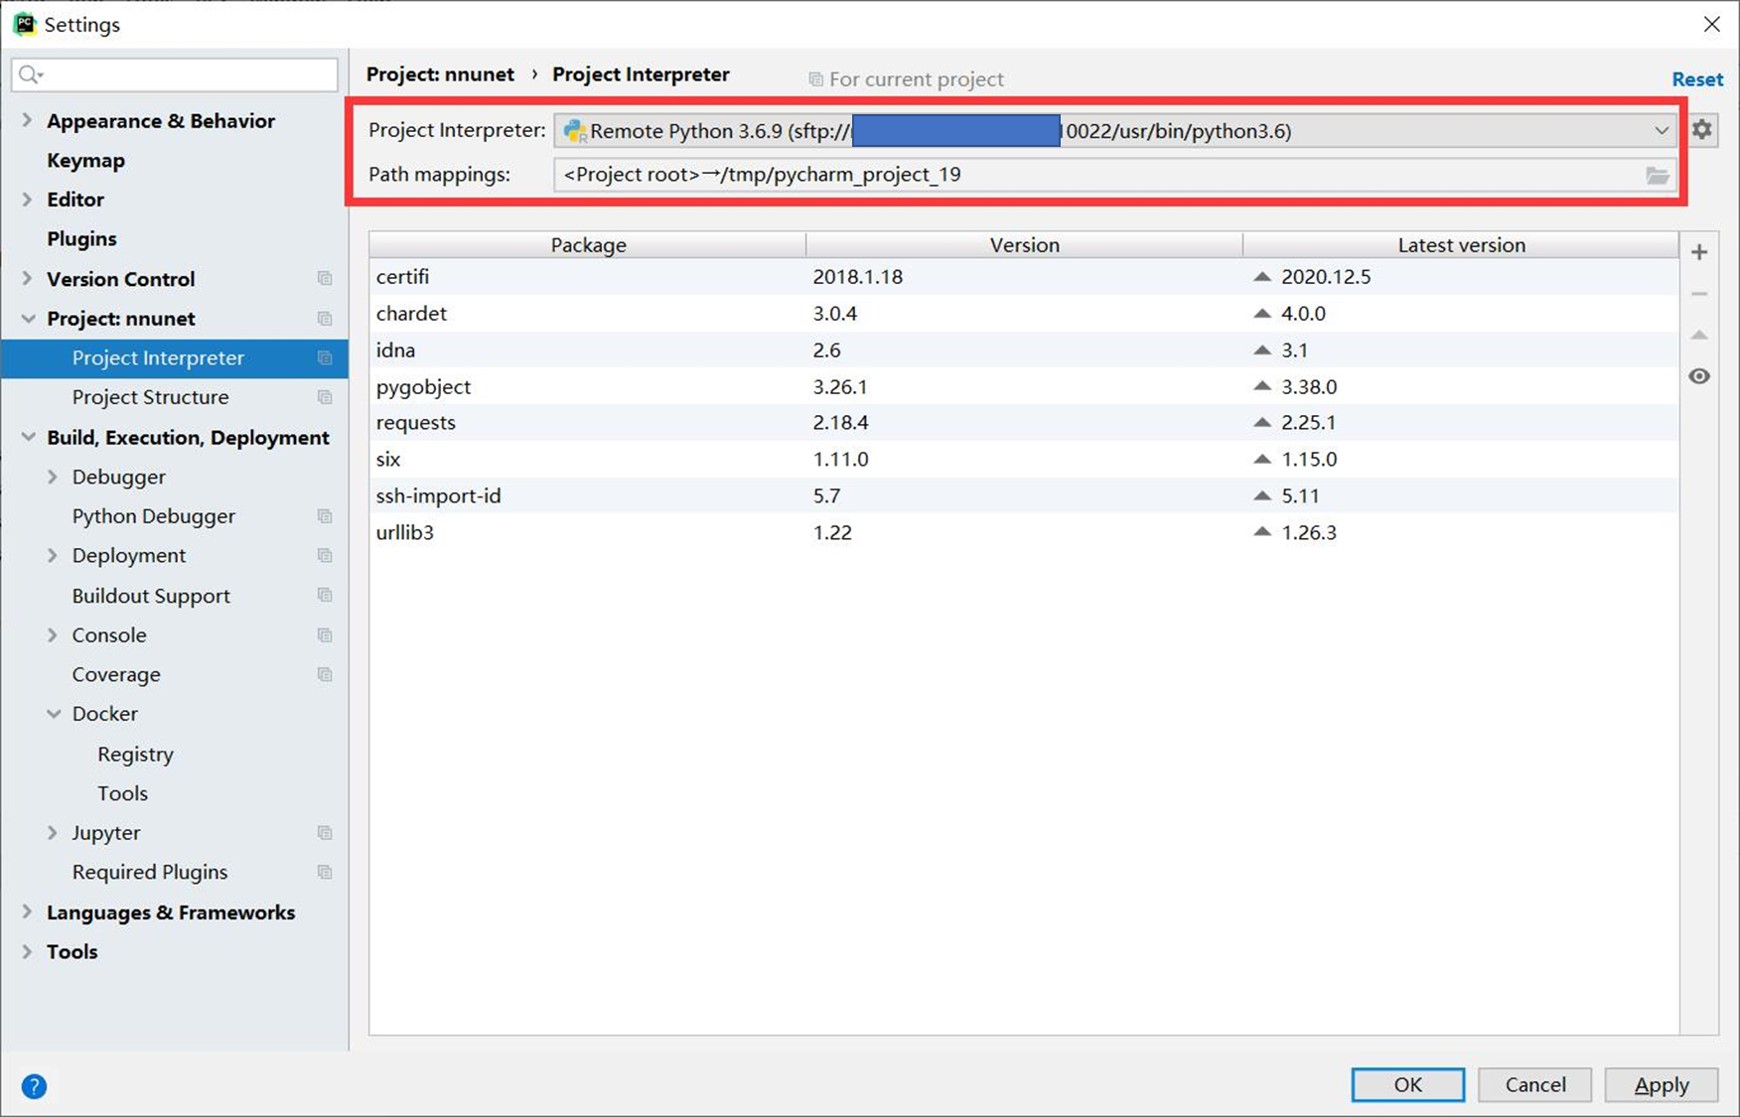Click the upgrade arrow icon for urllib3
Image resolution: width=1740 pixels, height=1117 pixels.
tap(1262, 532)
